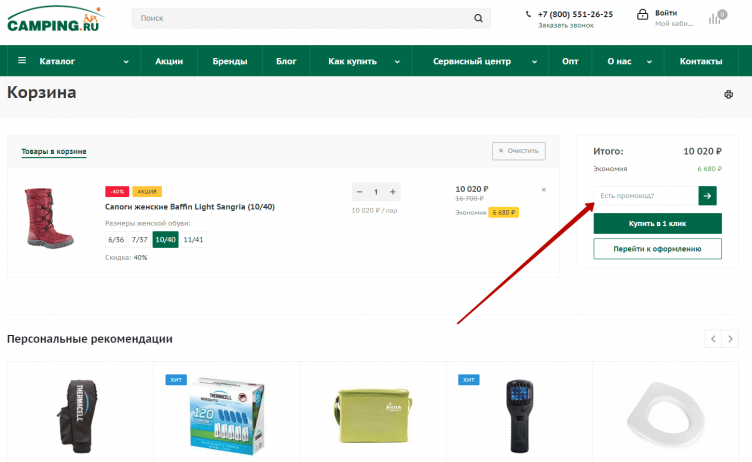Click the struck-through 16 700 ₽ price
The image size is (752, 462).
click(470, 199)
